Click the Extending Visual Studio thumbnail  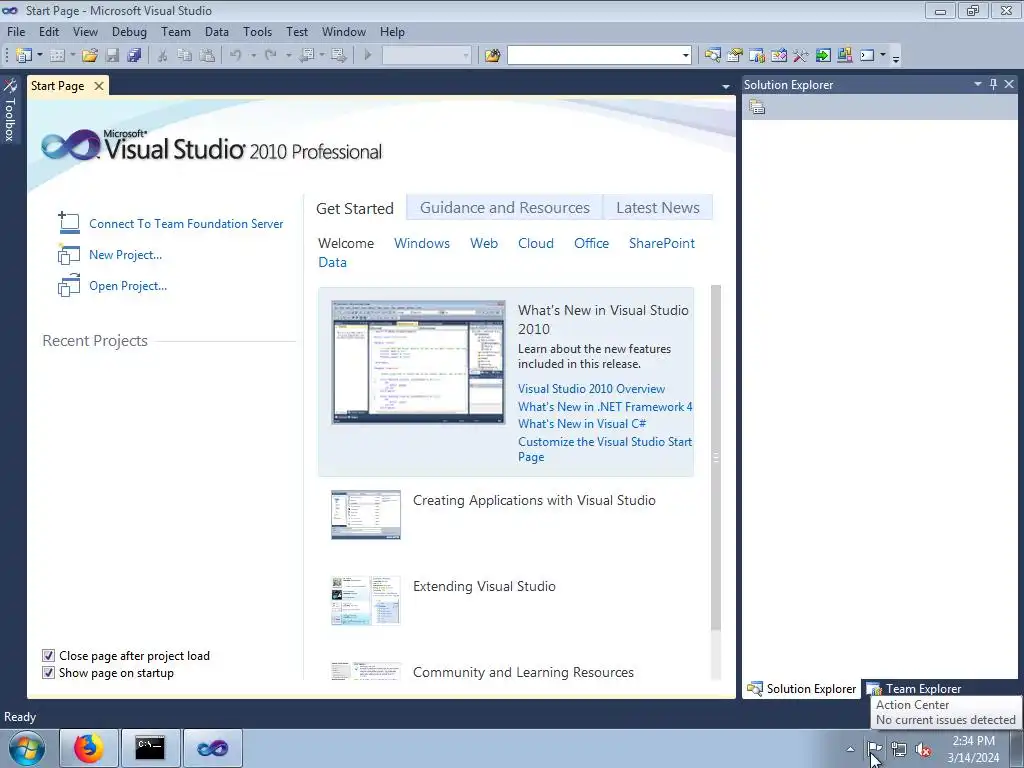point(366,601)
